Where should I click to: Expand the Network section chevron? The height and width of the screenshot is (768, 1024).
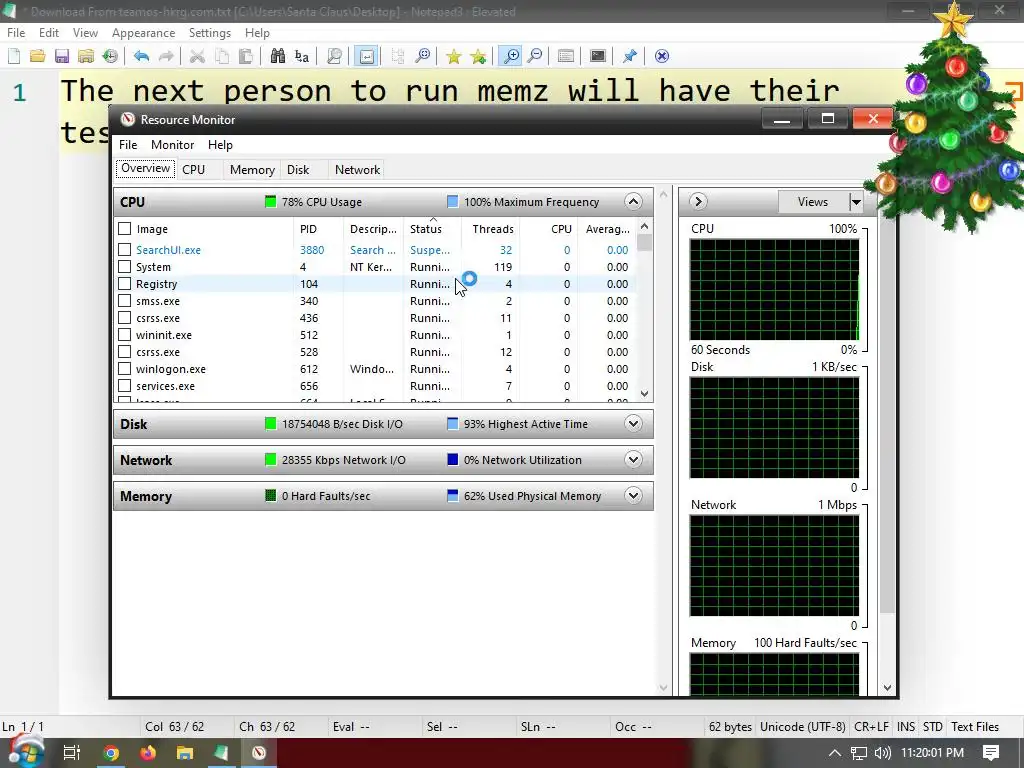[x=633, y=460]
